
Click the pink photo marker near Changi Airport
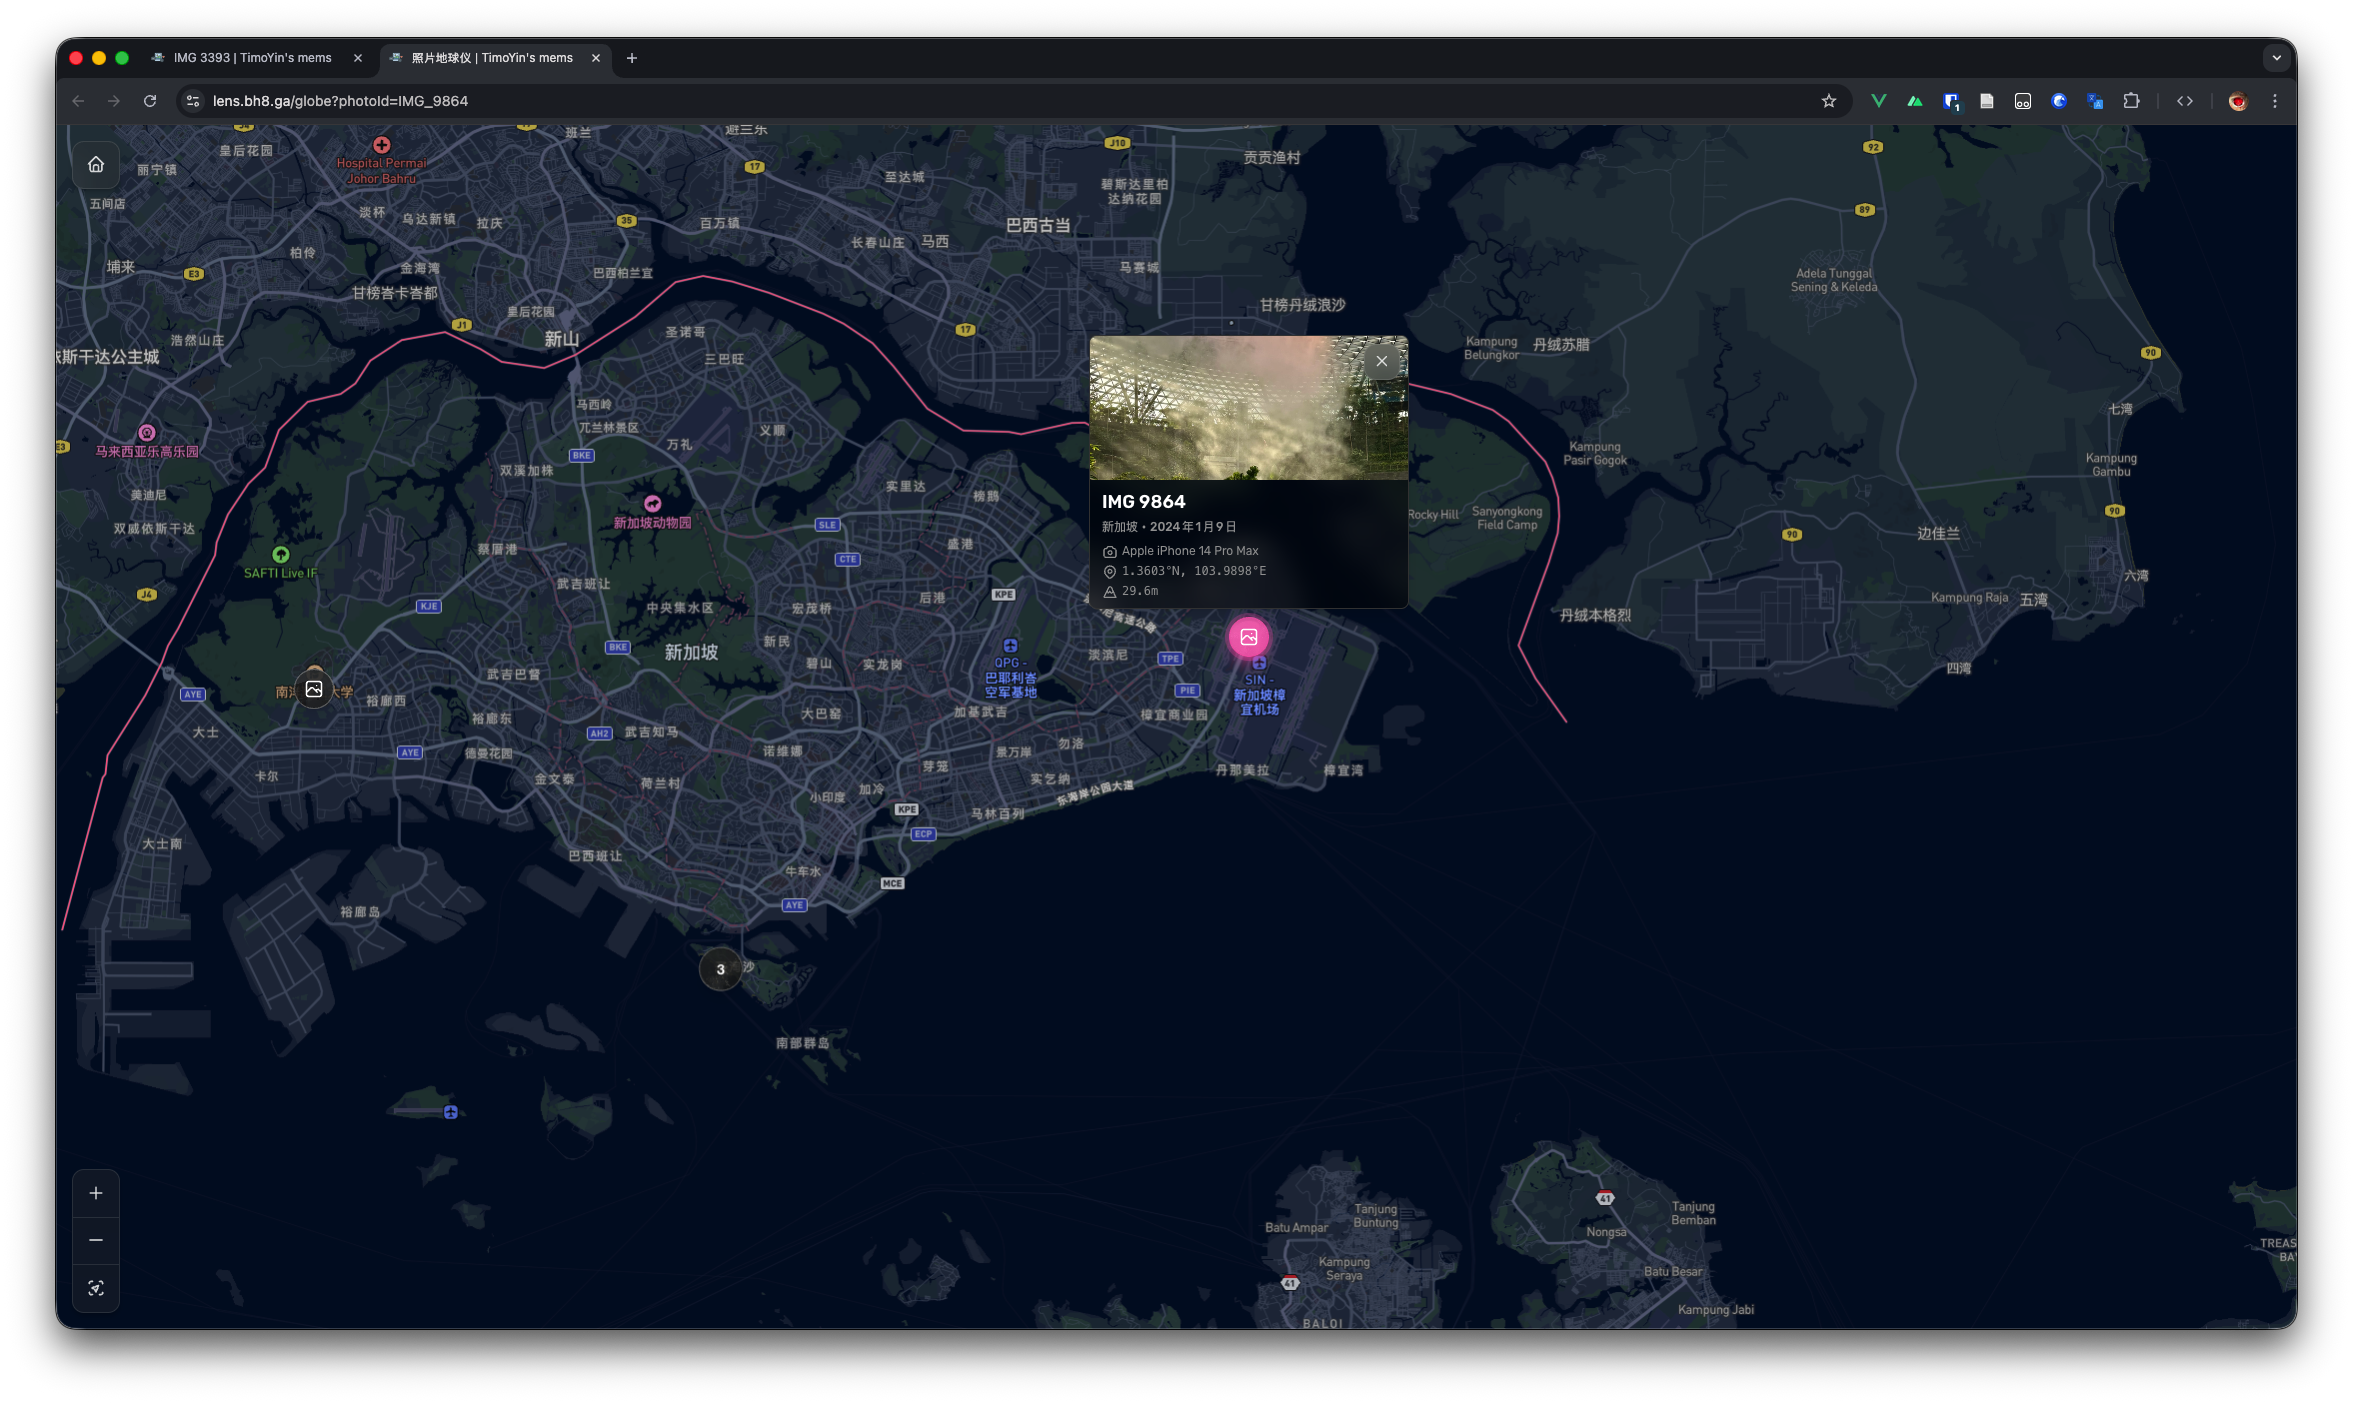point(1248,637)
